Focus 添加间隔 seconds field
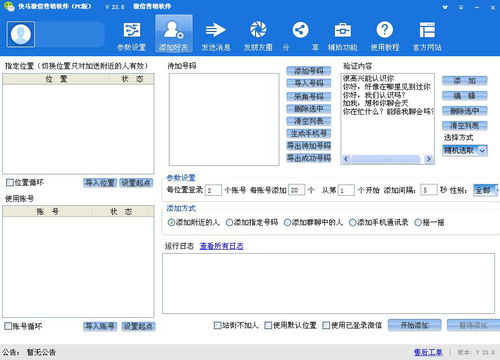500x360 pixels. (x=429, y=190)
